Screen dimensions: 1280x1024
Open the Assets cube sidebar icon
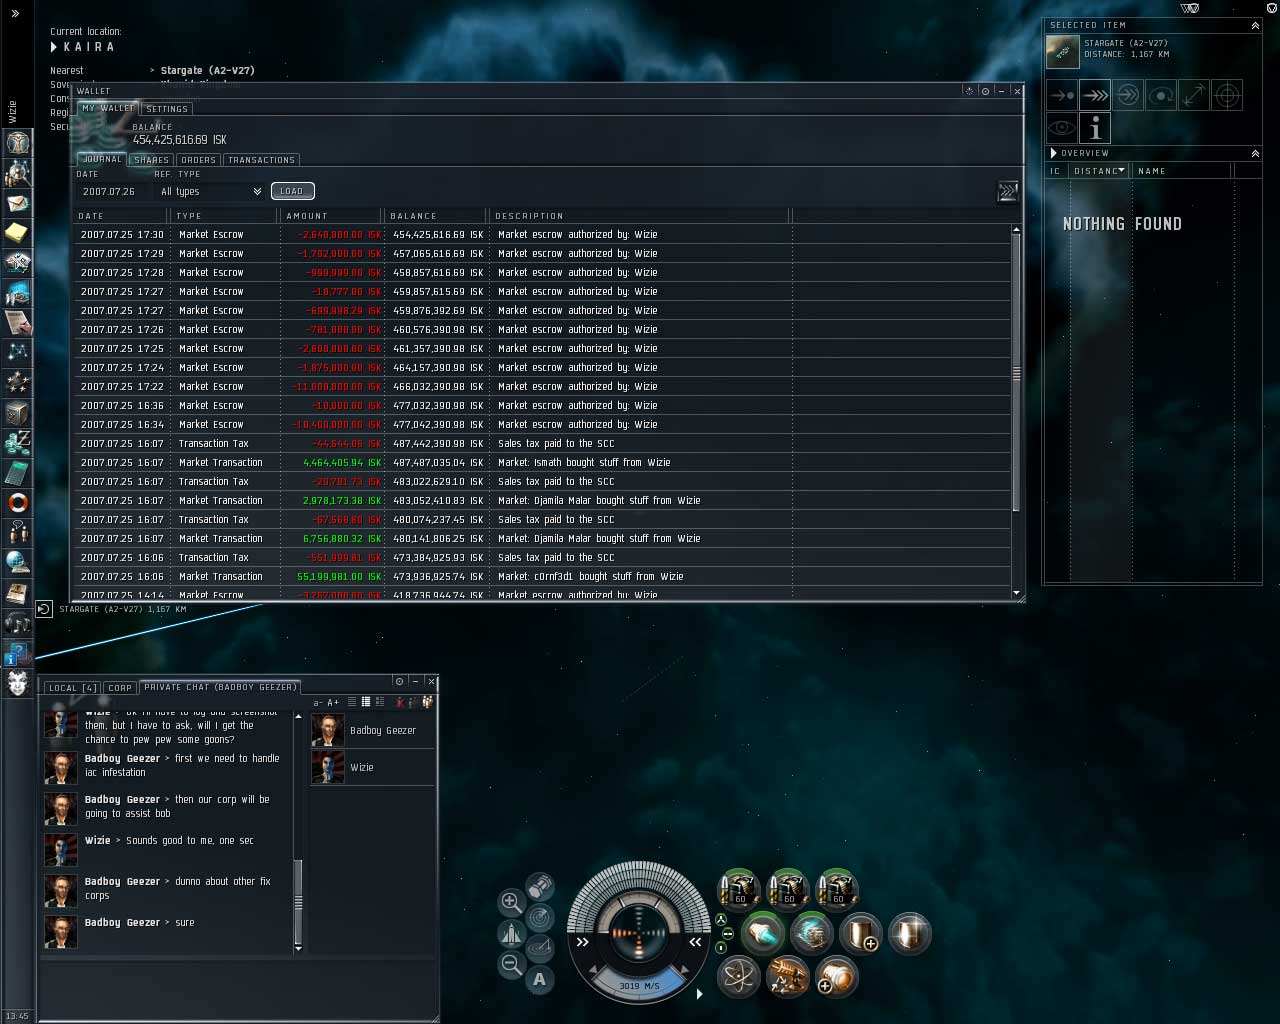coord(18,412)
